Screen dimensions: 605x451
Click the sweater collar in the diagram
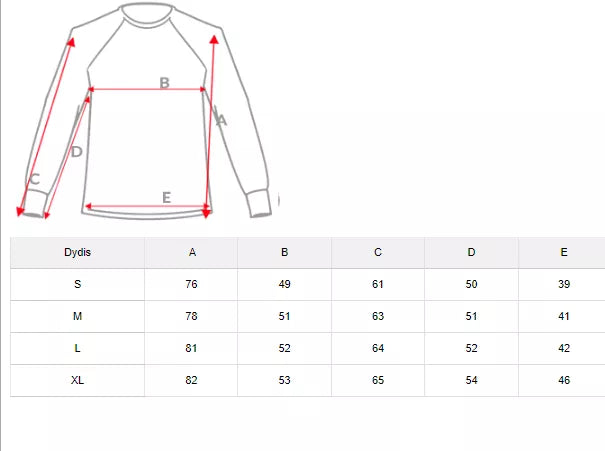[x=149, y=12]
